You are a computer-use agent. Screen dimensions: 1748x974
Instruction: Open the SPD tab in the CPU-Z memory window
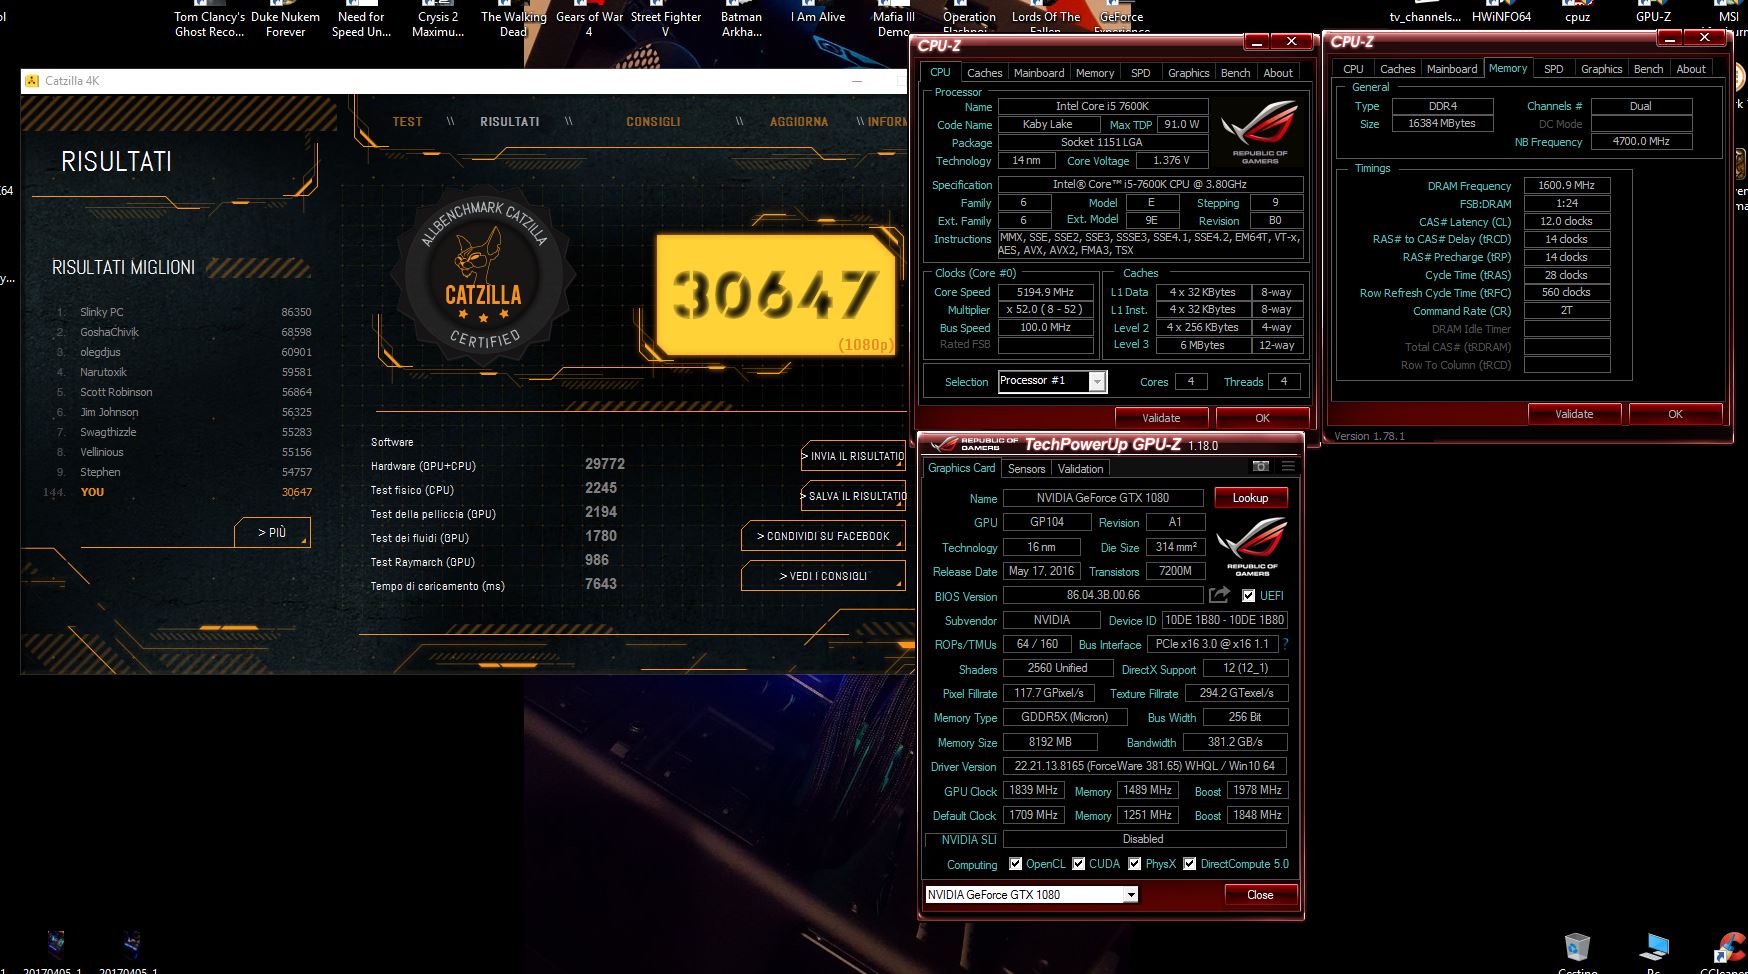[1553, 69]
